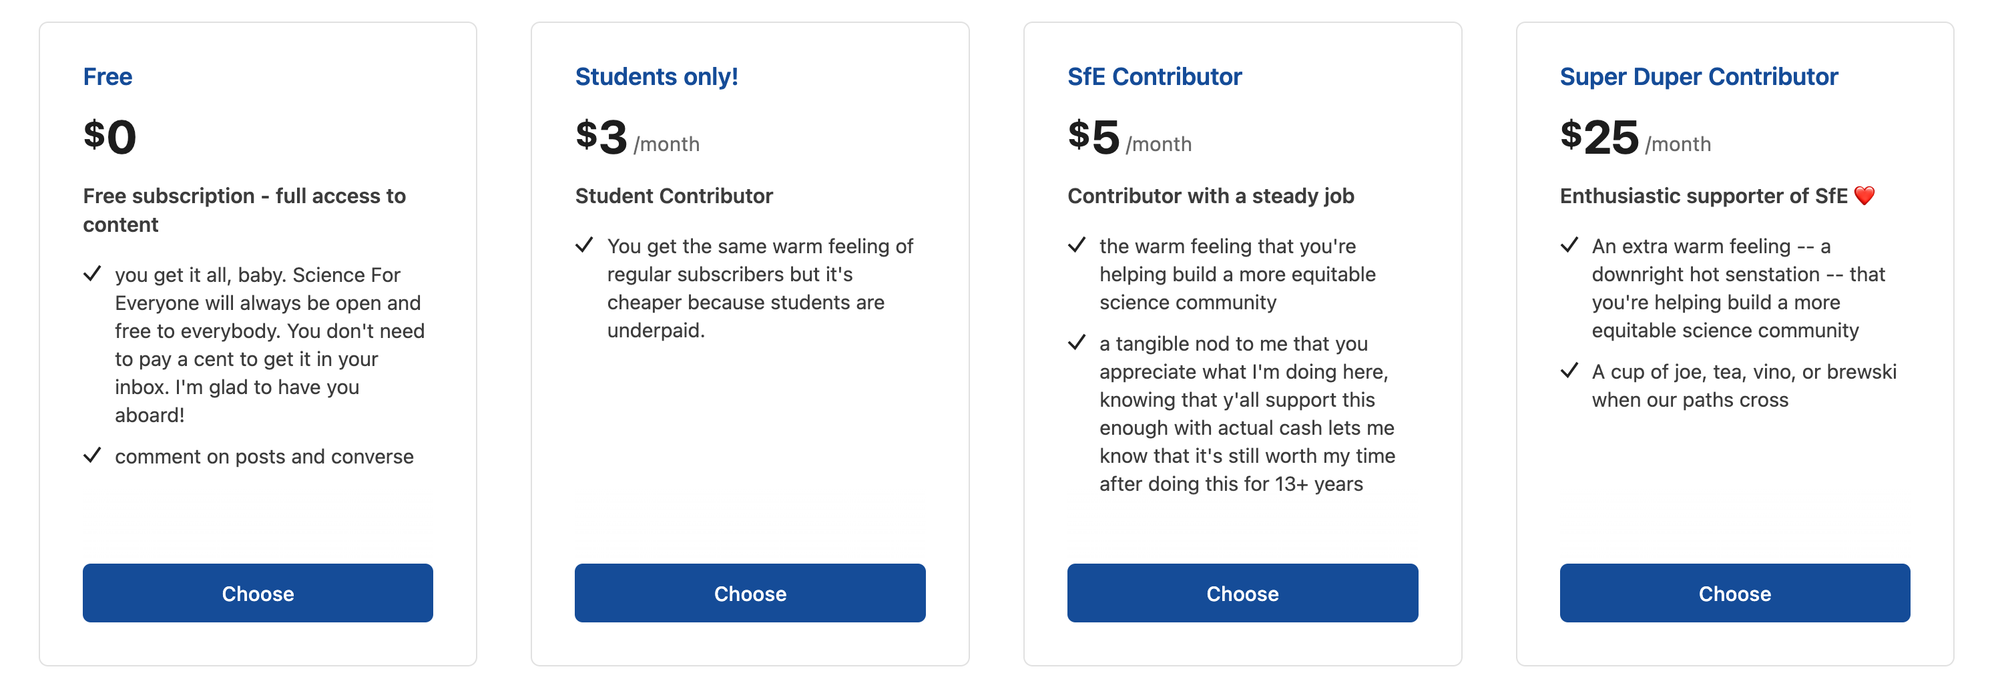Click checkmark next to 'comment on posts'
Viewport: 2000px width, 688px height.
pyautogui.click(x=92, y=456)
